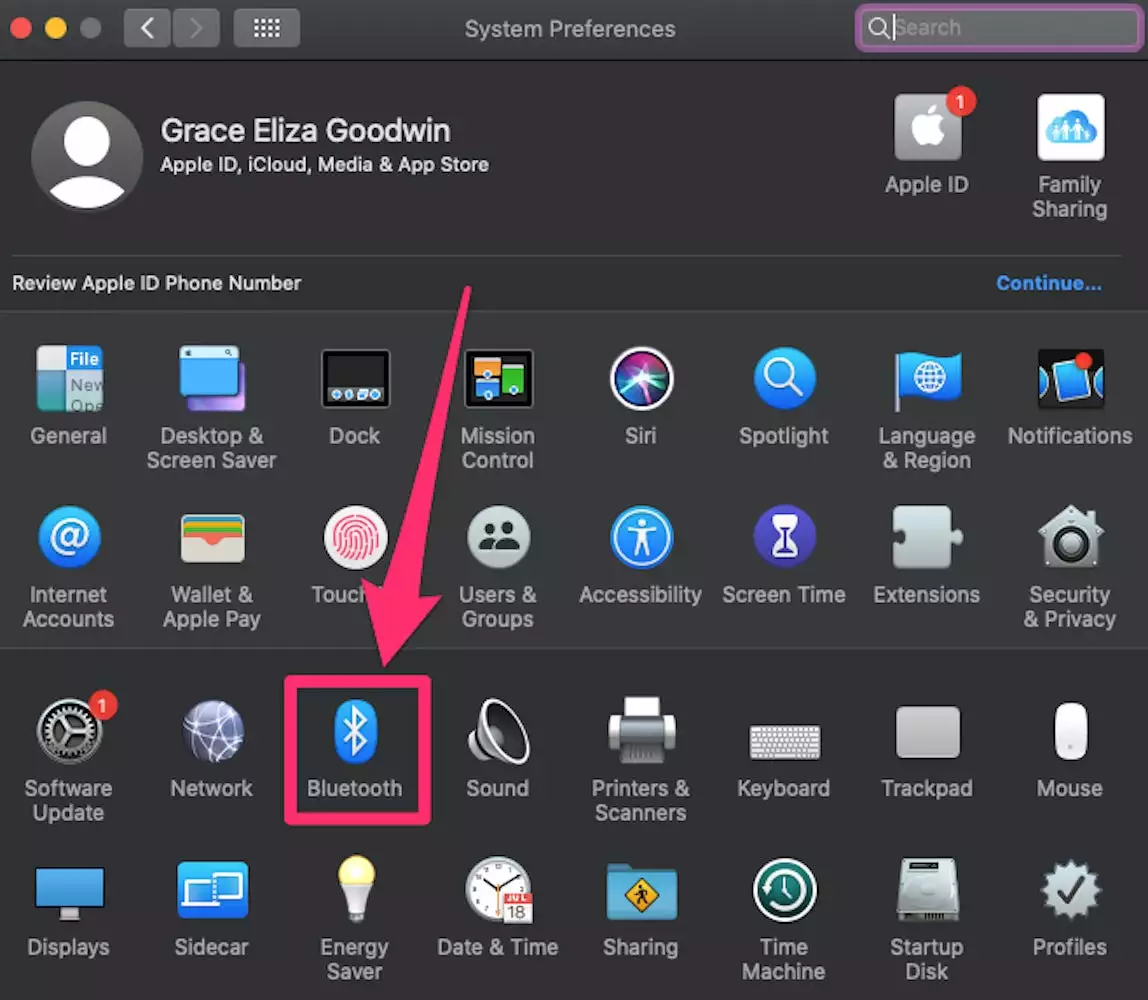Viewport: 1148px width, 1000px height.
Task: Open Printers & Scanners pane
Action: coord(641,734)
